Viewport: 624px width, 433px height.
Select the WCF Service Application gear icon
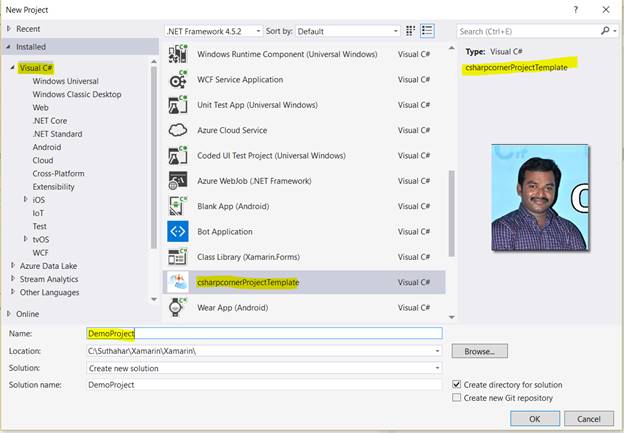tap(178, 80)
